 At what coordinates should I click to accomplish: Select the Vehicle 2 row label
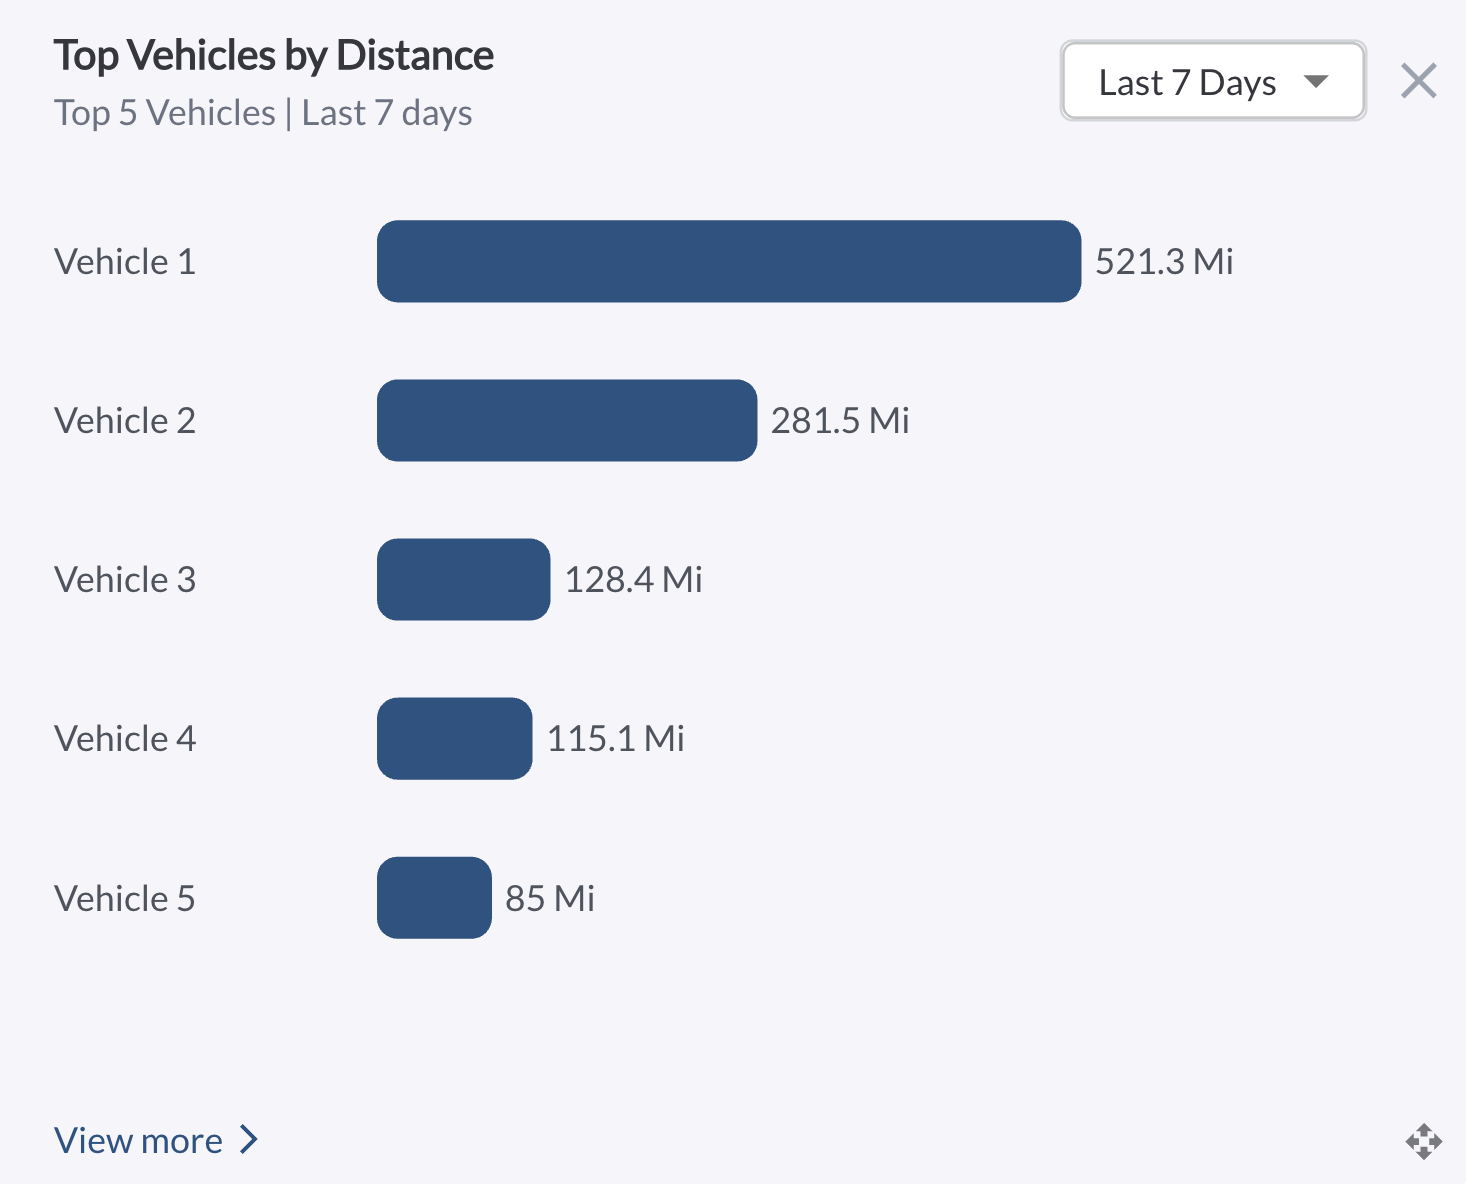[125, 421]
